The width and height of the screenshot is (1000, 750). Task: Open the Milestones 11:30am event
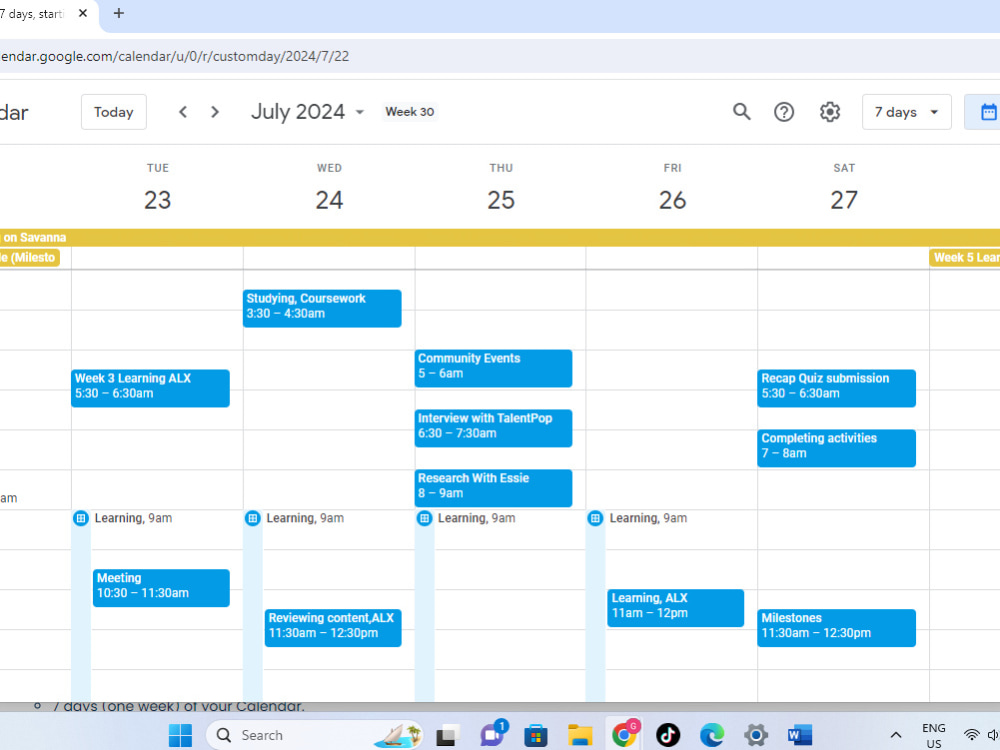(837, 628)
